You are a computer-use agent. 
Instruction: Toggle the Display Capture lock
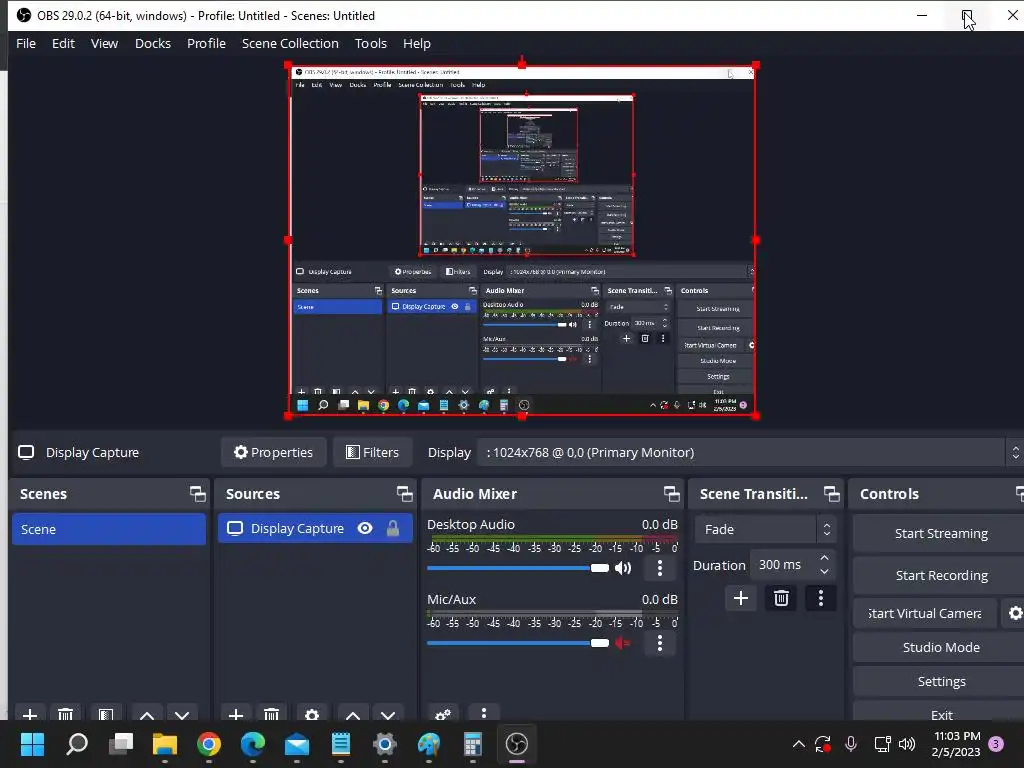392,528
